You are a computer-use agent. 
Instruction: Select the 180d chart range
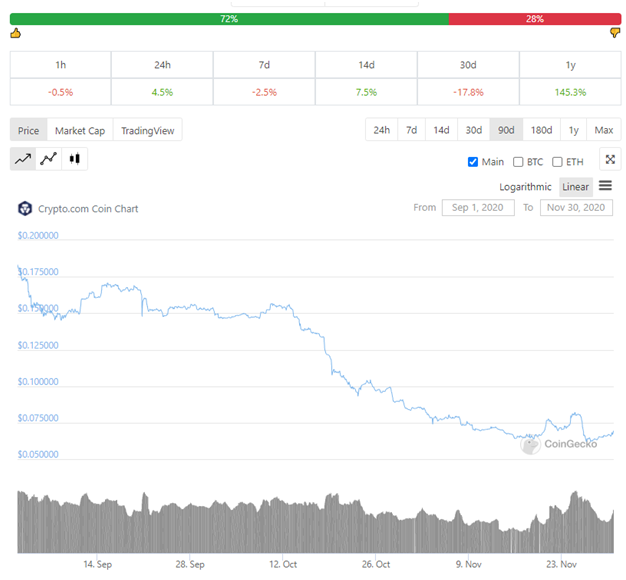pyautogui.click(x=541, y=130)
